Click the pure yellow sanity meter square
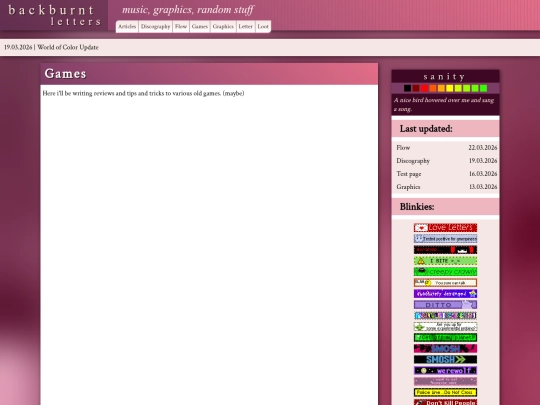Screen dimensions: 540x405 [450, 88]
